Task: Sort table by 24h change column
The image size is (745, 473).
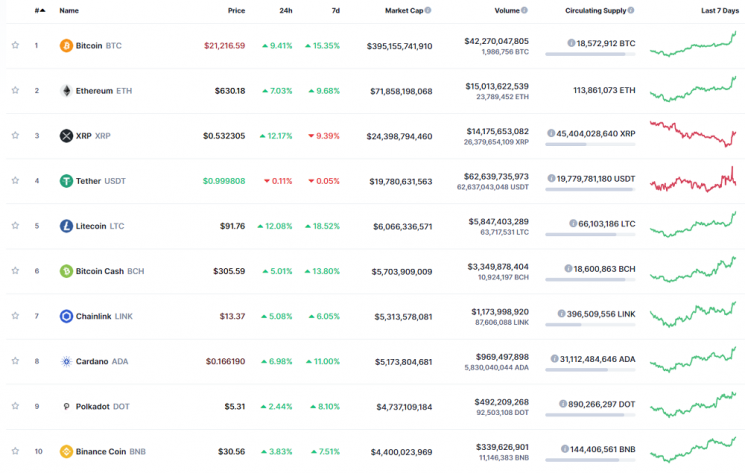Action: 286,10
